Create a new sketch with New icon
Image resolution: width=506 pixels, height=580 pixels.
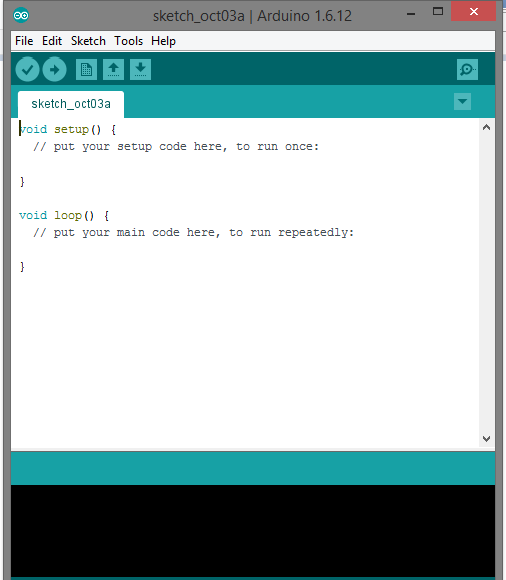point(86,69)
